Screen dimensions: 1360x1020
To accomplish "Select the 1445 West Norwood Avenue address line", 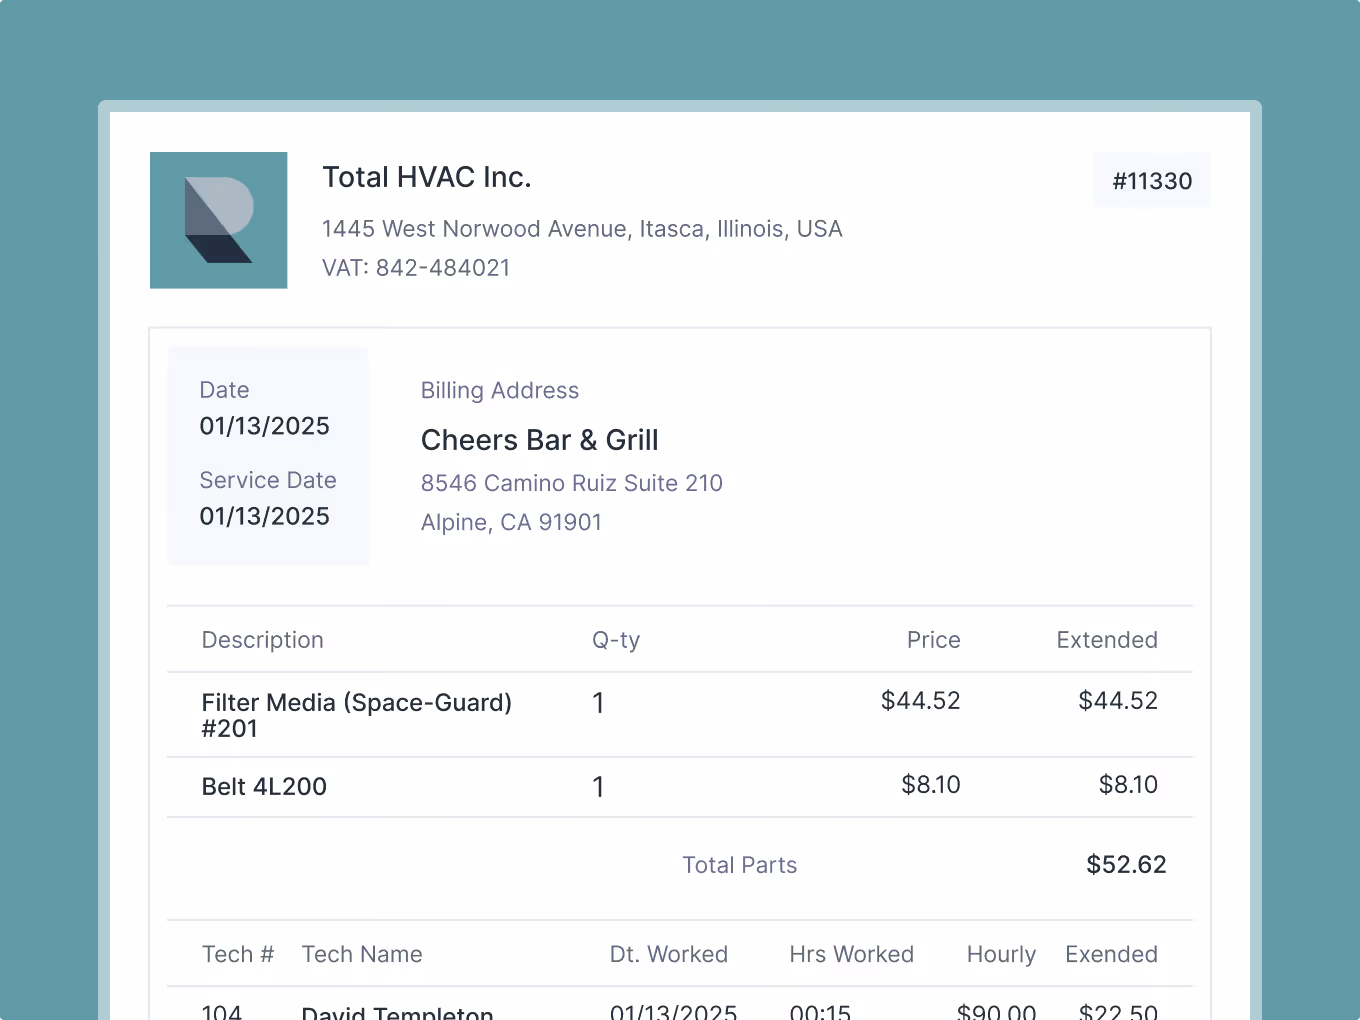I will click(x=582, y=229).
